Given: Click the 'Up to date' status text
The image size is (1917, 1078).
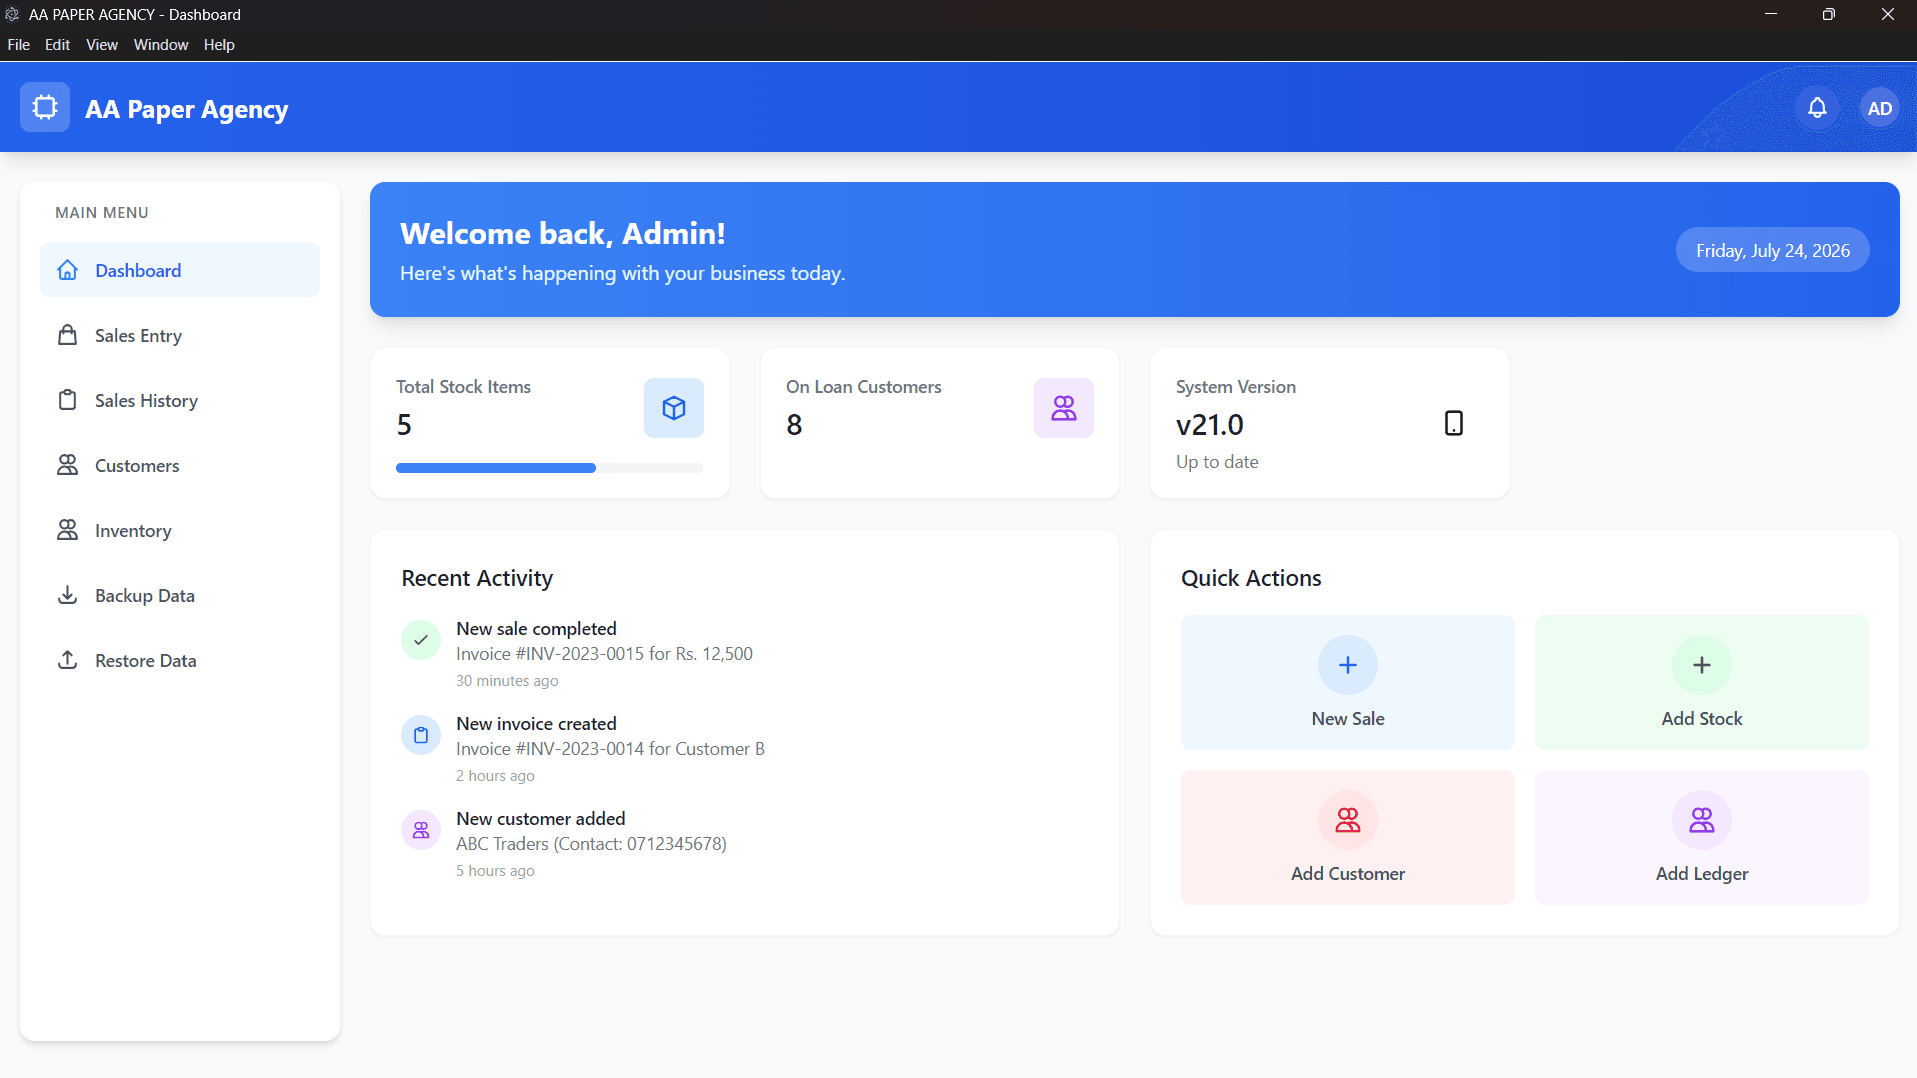Looking at the screenshot, I should pos(1217,462).
